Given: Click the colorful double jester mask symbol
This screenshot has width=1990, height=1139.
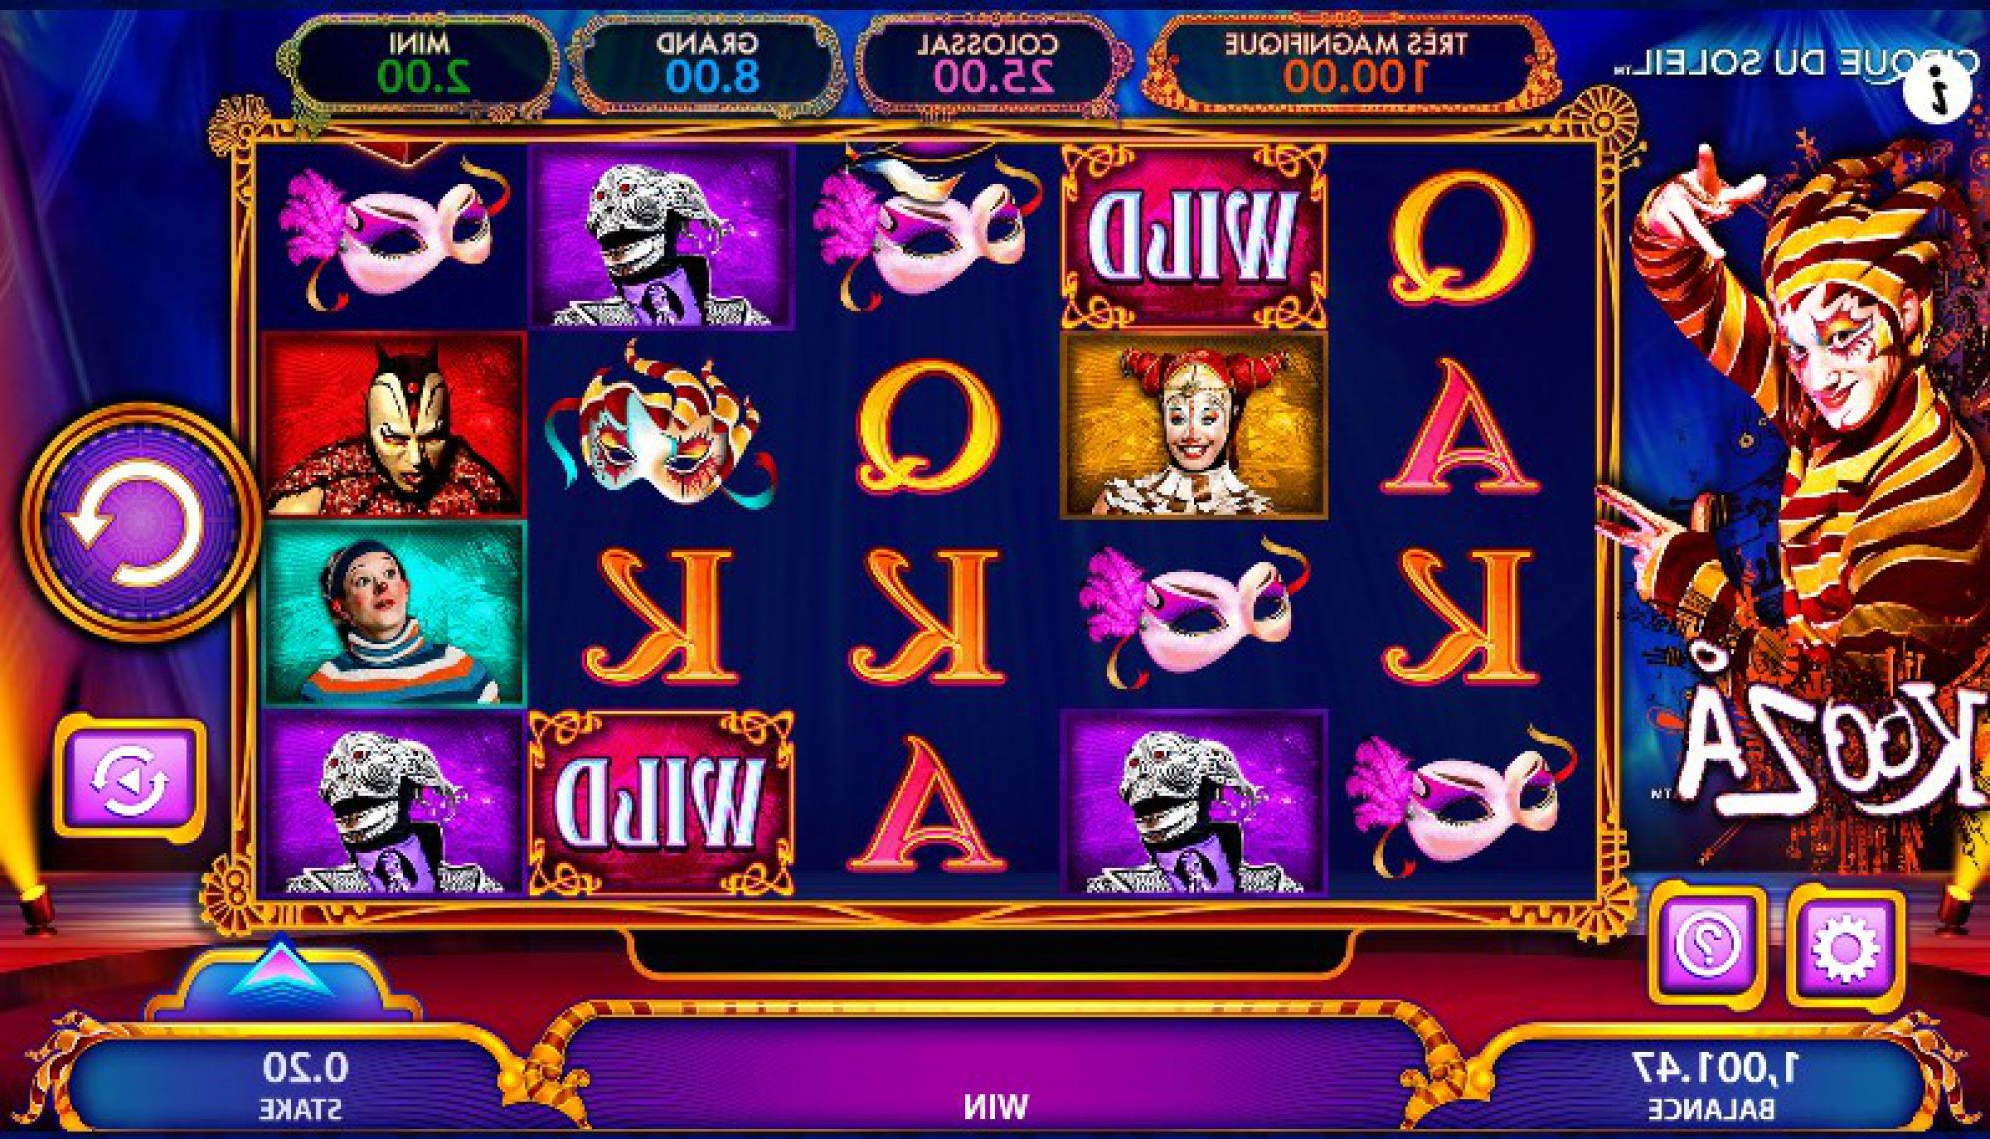Looking at the screenshot, I should point(659,426).
